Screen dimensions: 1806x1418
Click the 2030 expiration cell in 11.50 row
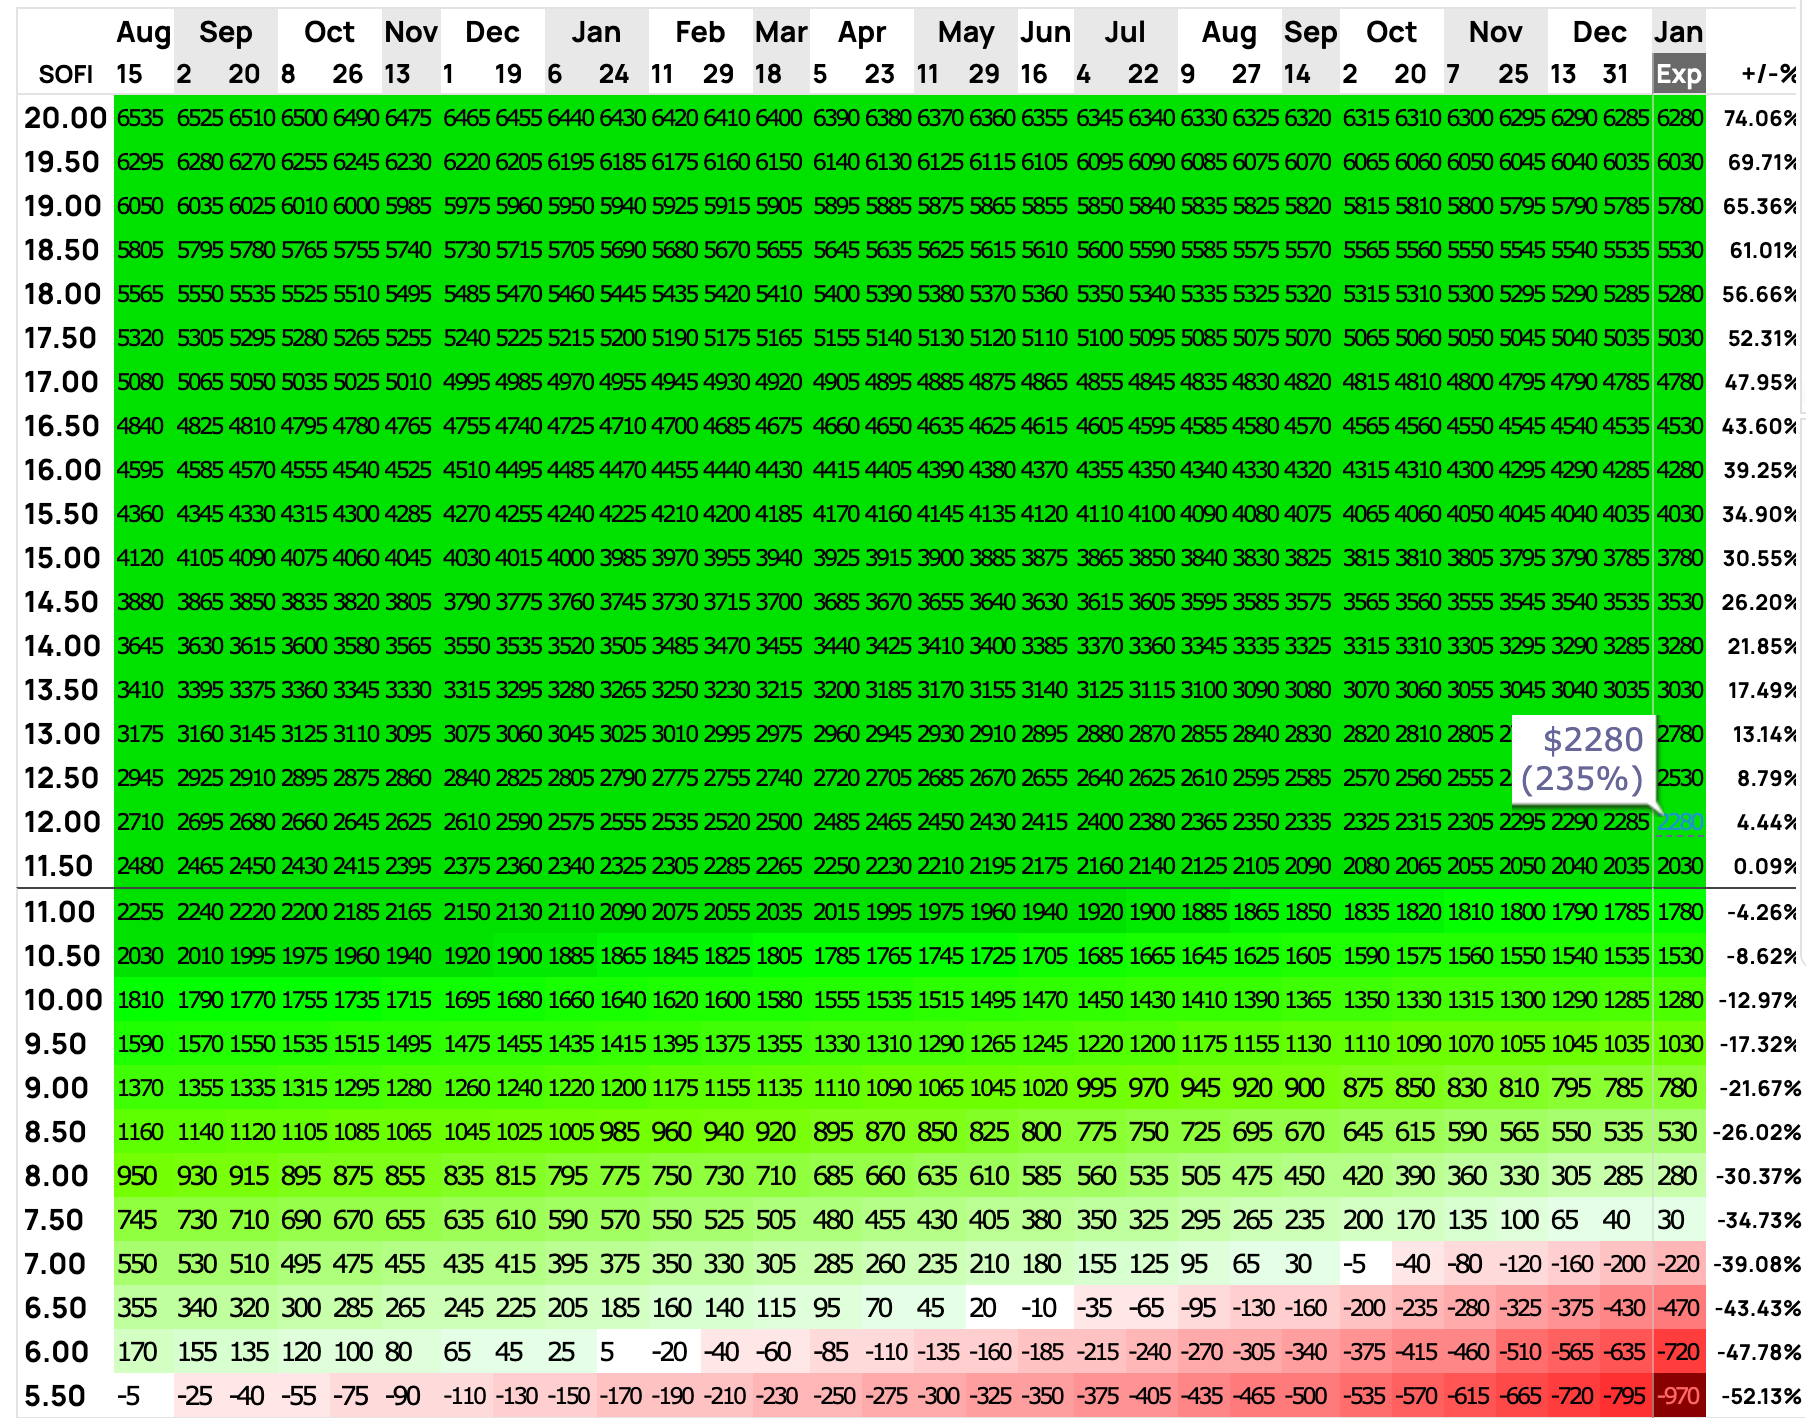pos(1680,866)
